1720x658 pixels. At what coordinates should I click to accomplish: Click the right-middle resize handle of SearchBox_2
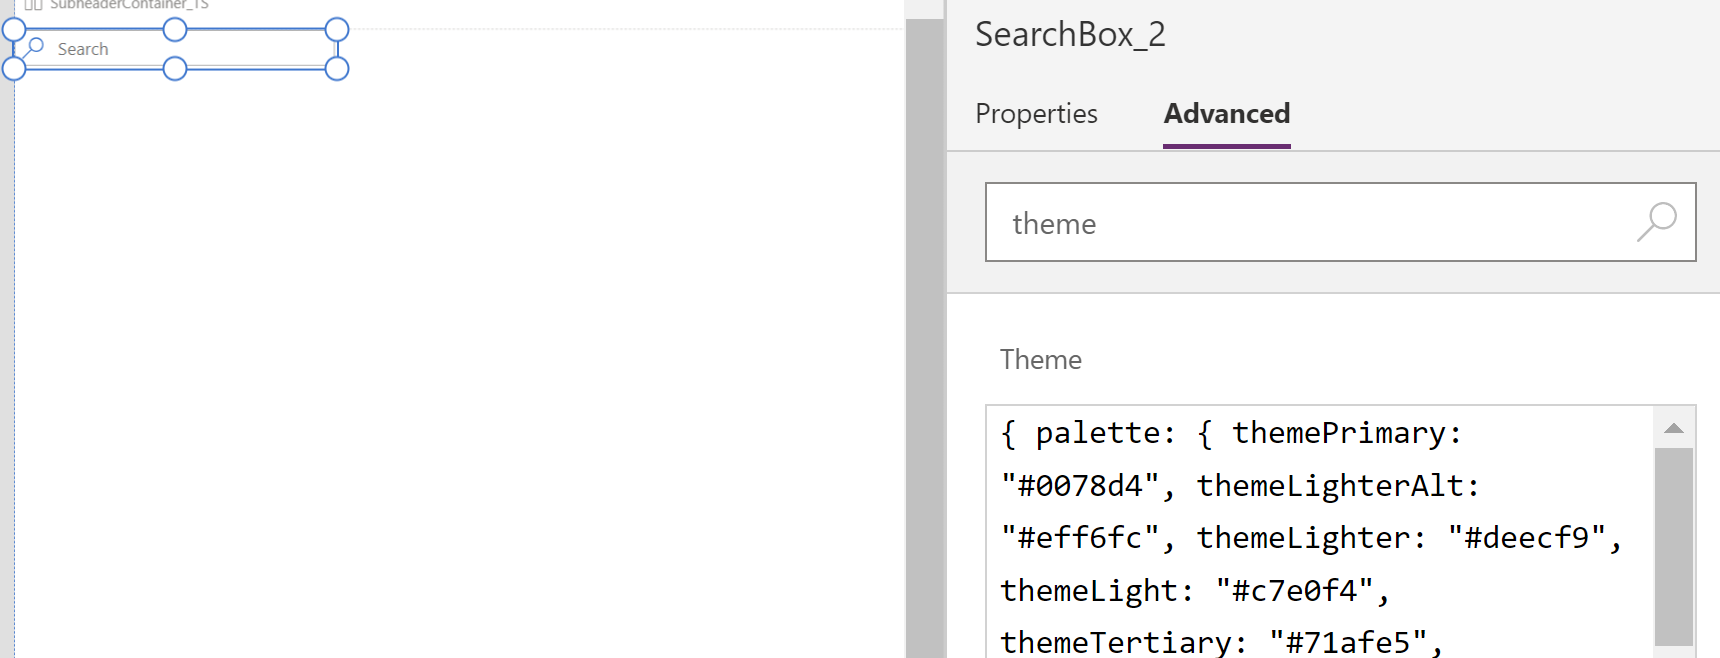tap(337, 48)
